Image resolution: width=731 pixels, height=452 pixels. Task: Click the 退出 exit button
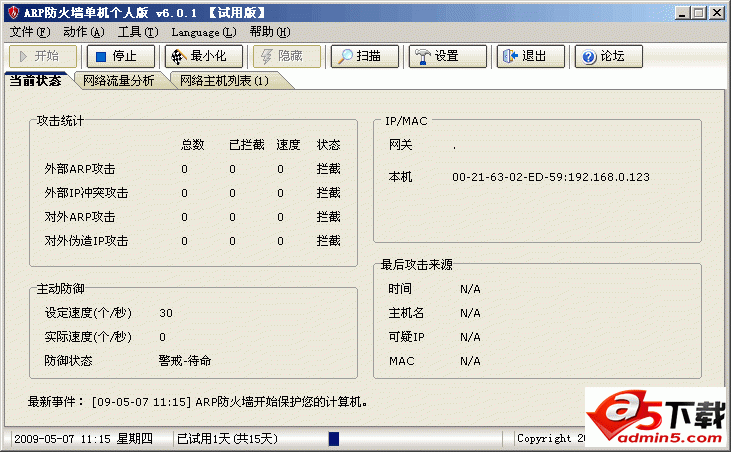pyautogui.click(x=531, y=56)
